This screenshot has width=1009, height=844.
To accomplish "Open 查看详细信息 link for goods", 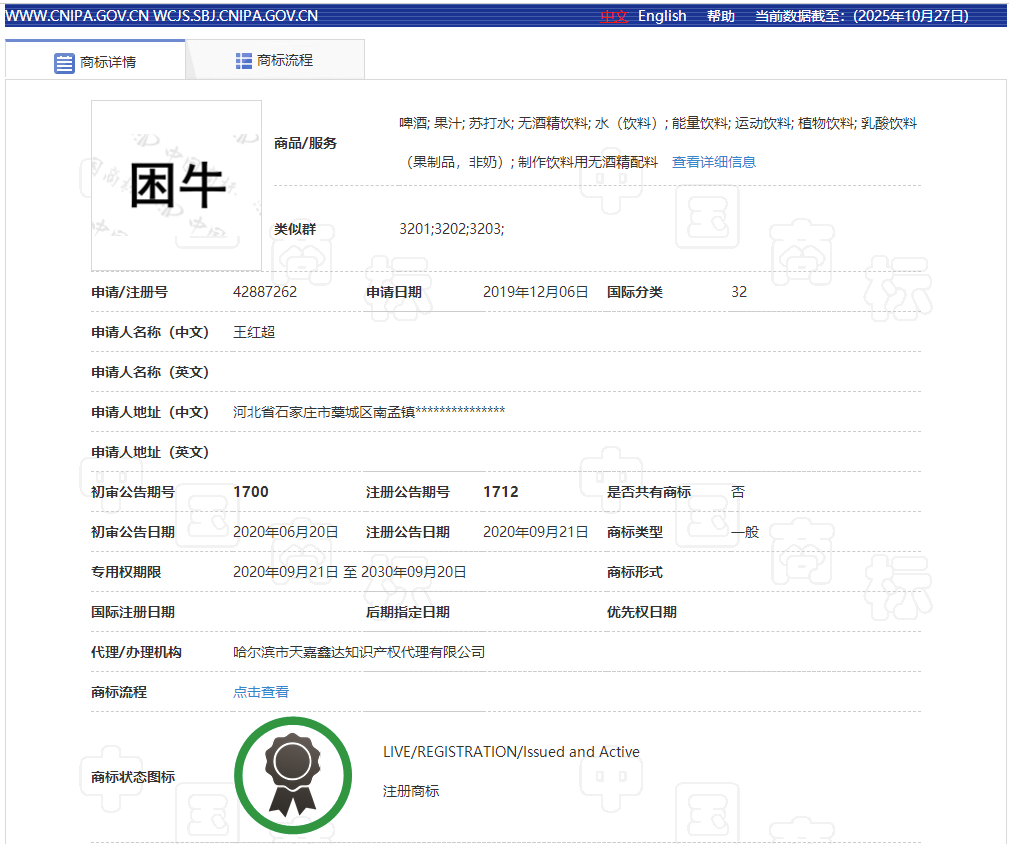I will (713, 162).
